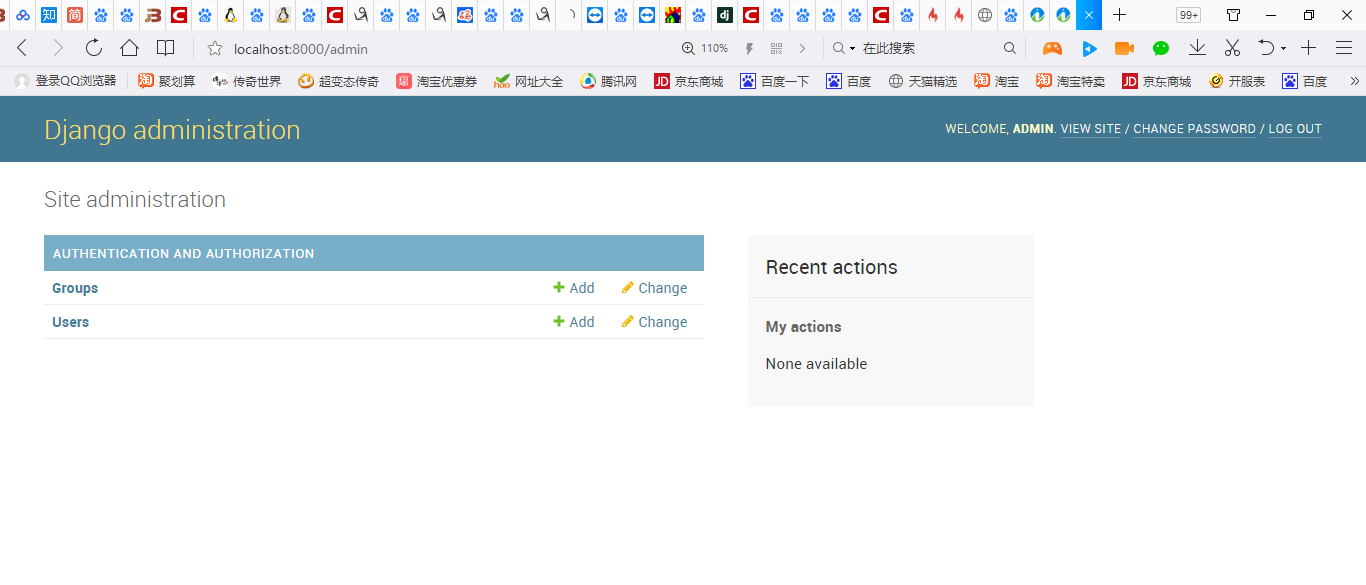Image resolution: width=1366 pixels, height=585 pixels.
Task: Click the 110% zoom magnifier indicator
Action: click(x=704, y=48)
